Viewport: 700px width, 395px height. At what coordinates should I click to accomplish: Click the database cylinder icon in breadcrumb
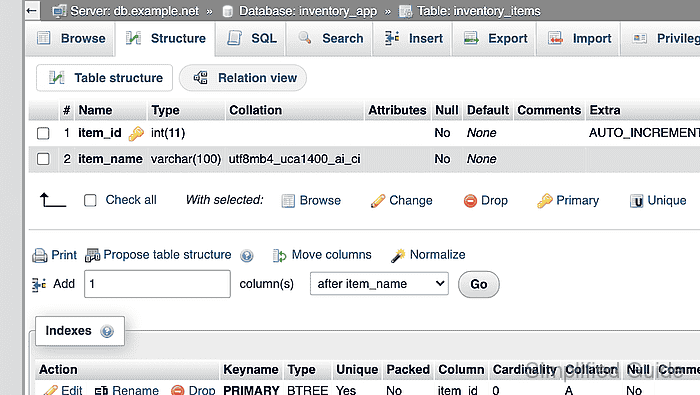pyautogui.click(x=228, y=11)
